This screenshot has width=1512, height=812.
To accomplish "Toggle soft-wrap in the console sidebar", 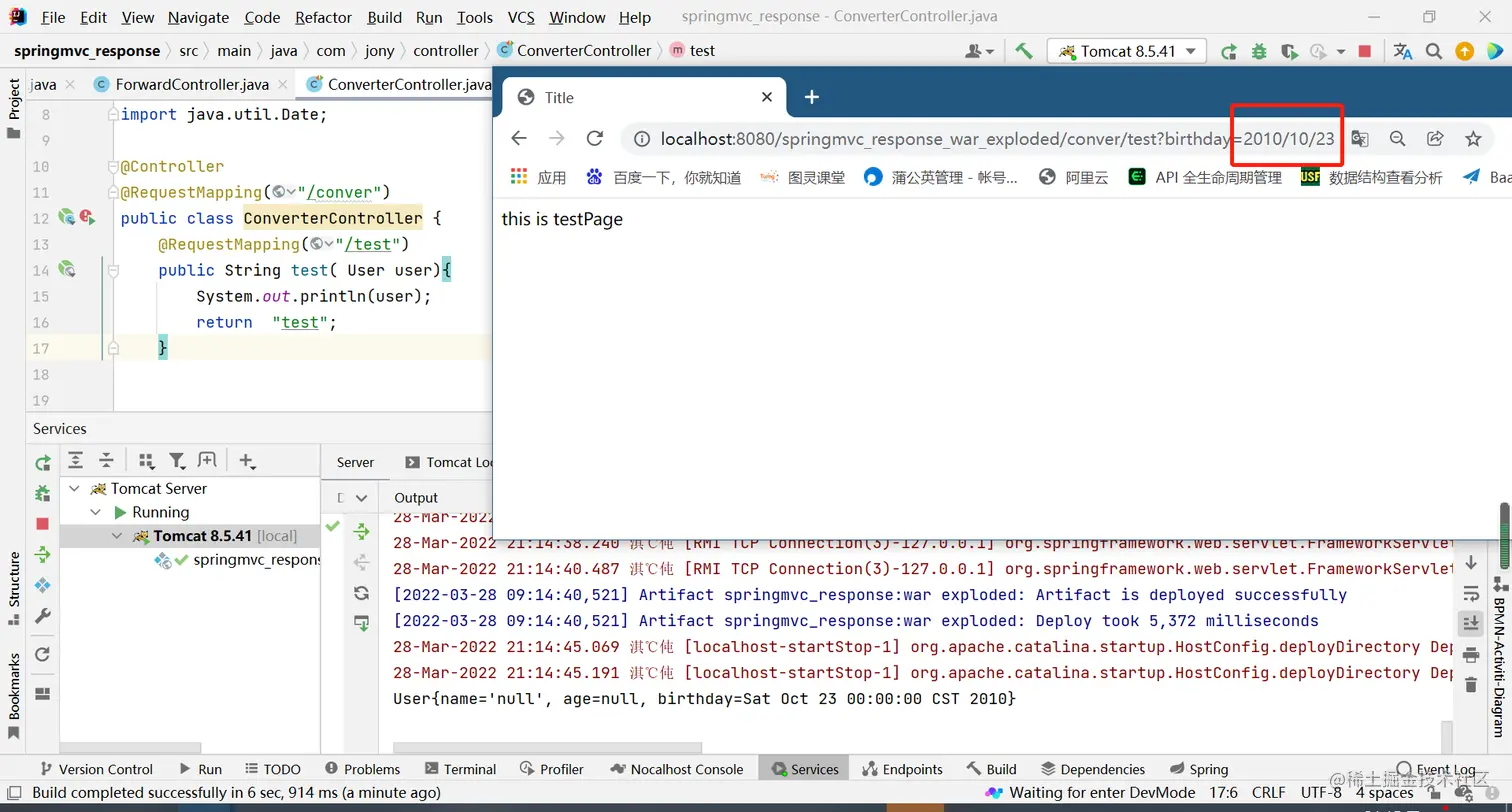I will click(1471, 593).
